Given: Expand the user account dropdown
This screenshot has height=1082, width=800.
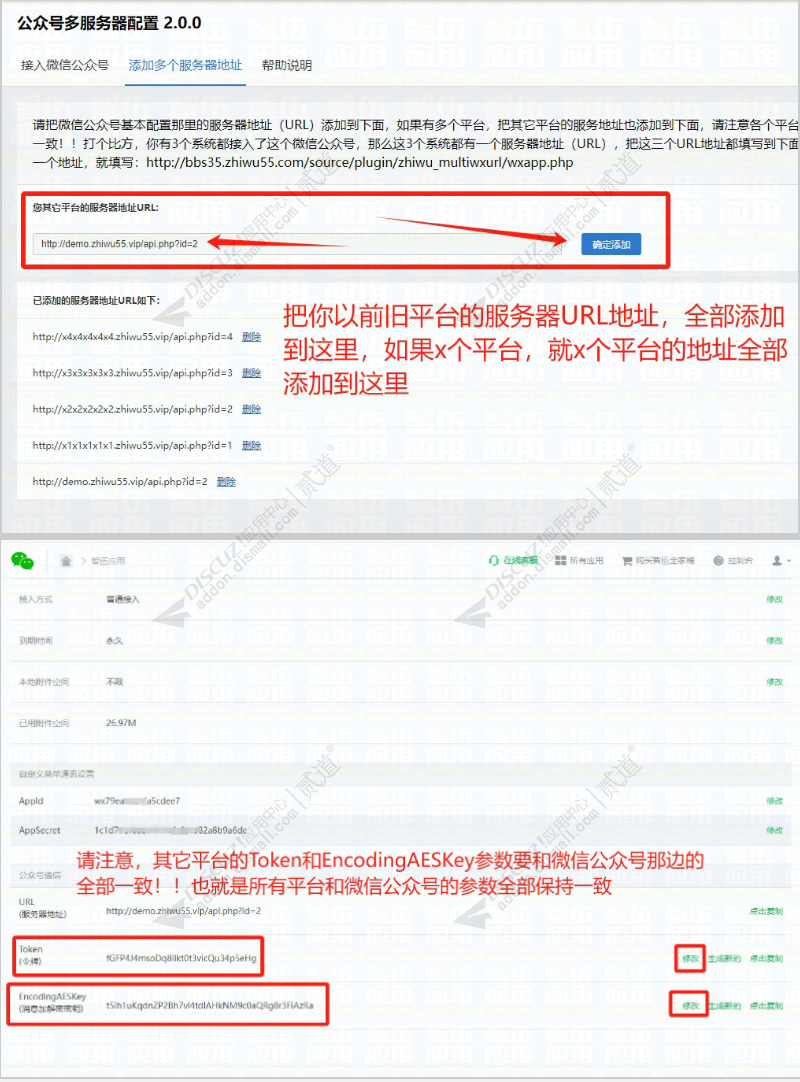Looking at the screenshot, I should pyautogui.click(x=781, y=560).
